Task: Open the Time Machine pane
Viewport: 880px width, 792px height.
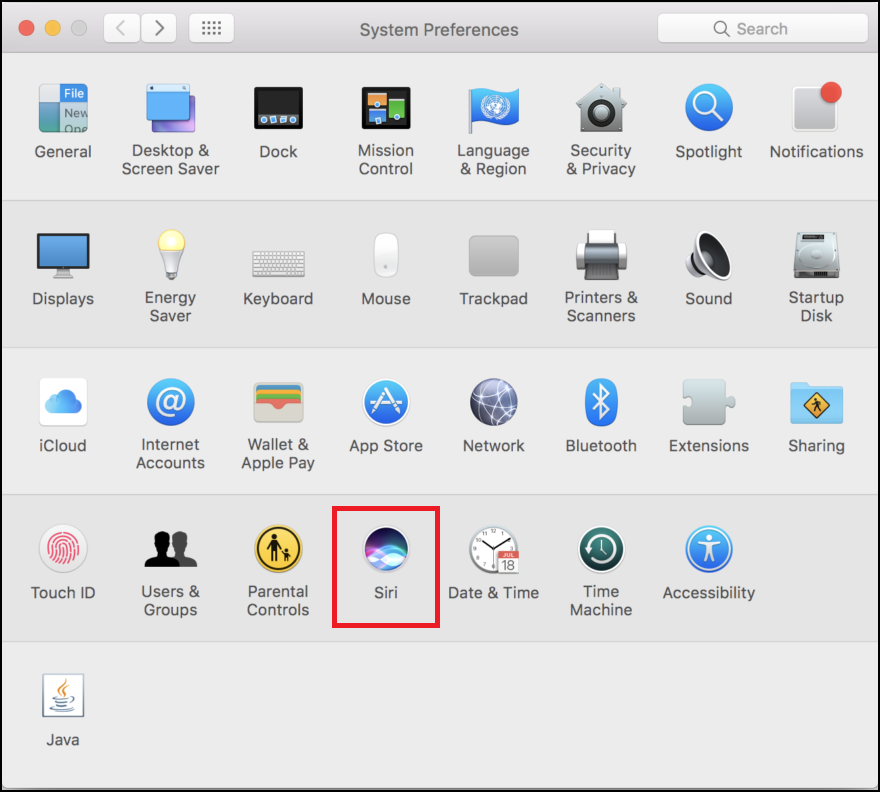Action: tap(601, 550)
